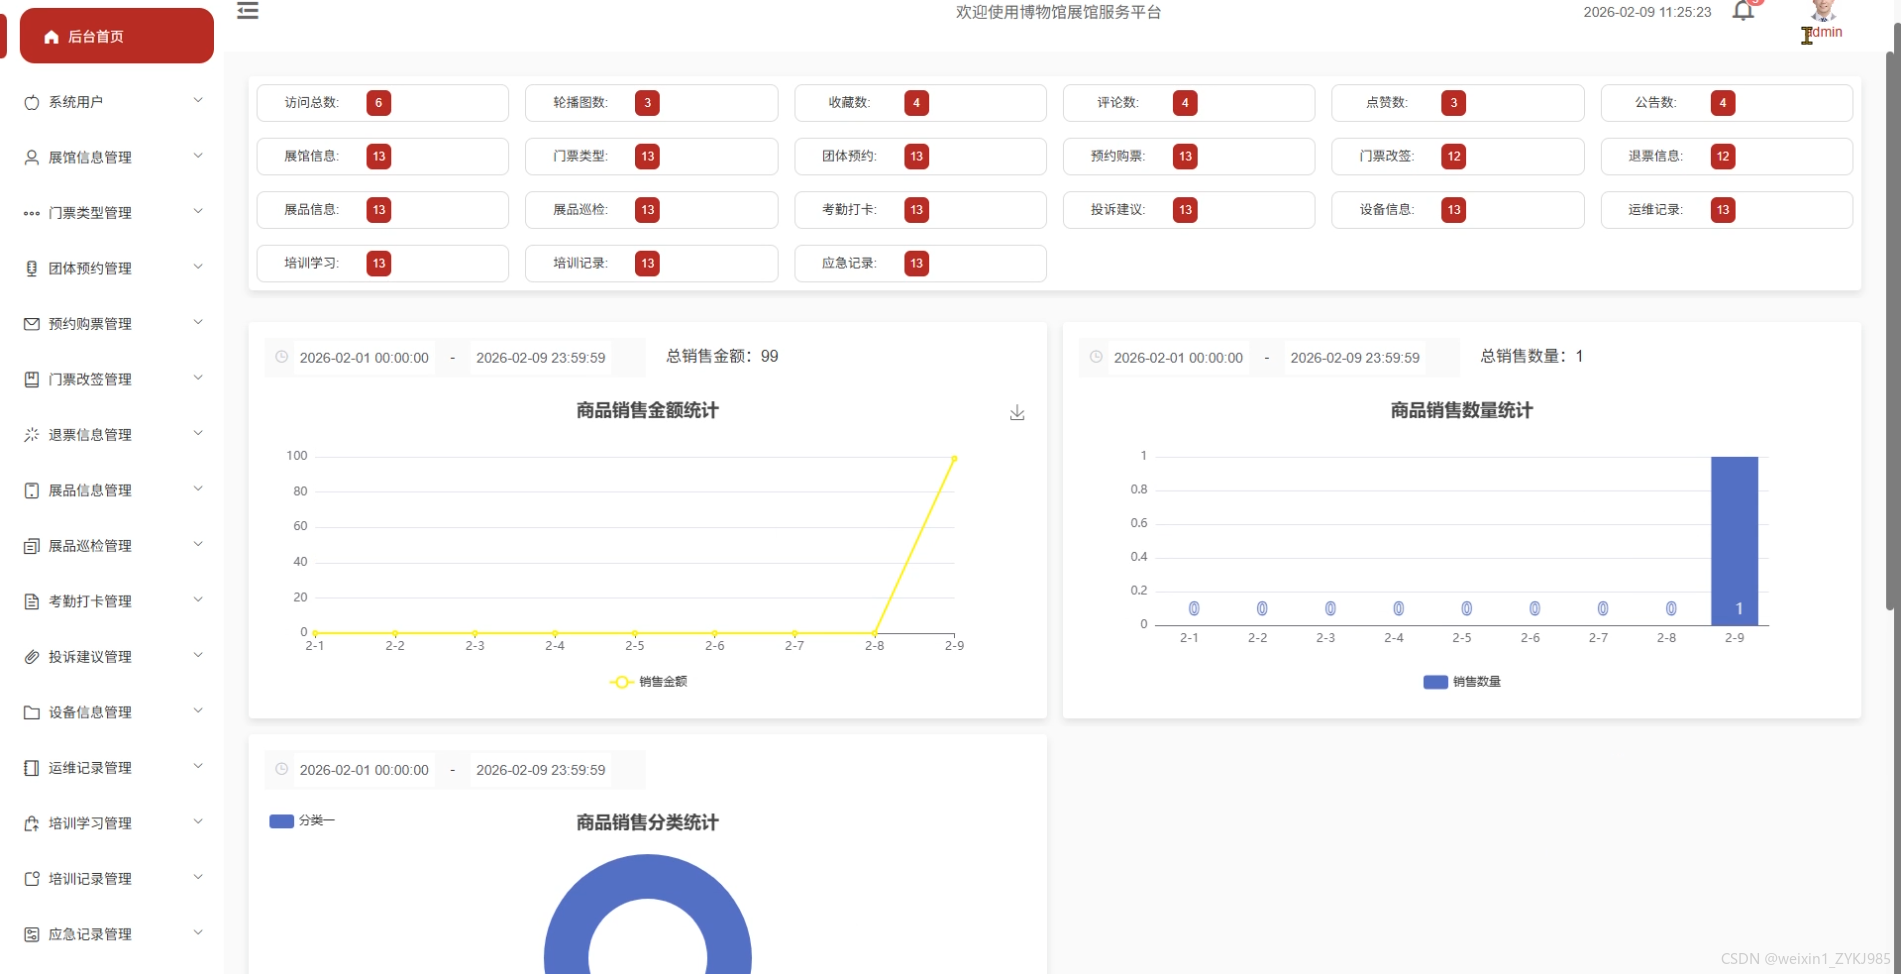Click the admin user avatar
Screen dimensions: 1901x974
1823,10
